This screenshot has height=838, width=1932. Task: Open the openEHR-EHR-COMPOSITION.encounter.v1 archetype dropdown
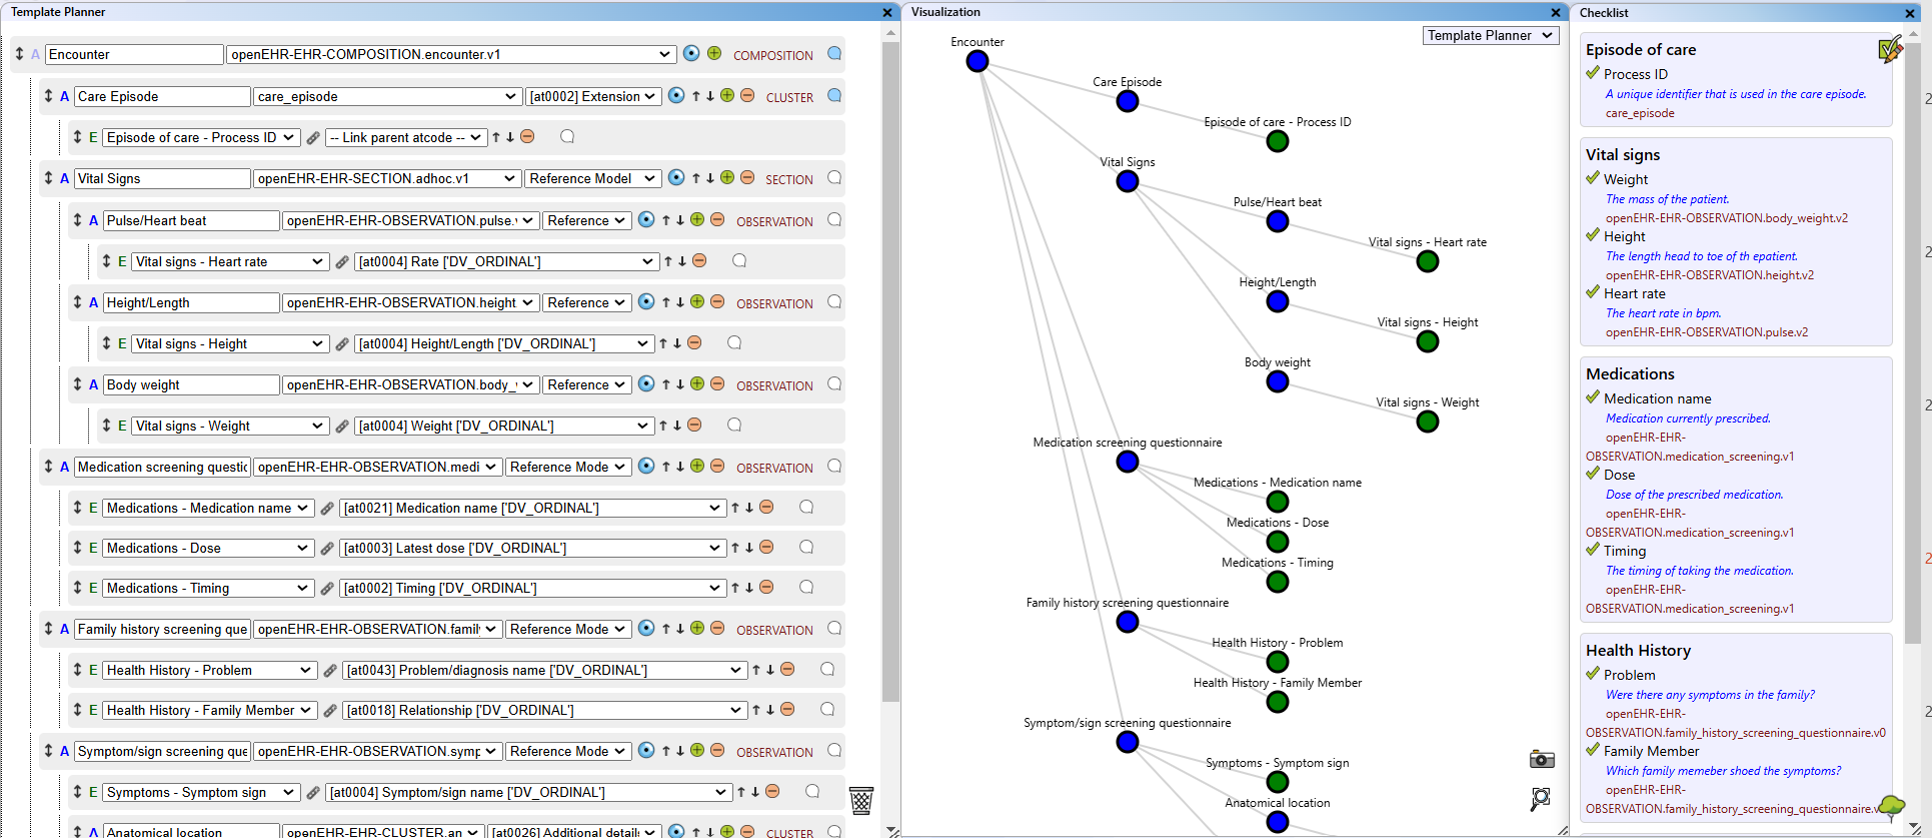[451, 54]
